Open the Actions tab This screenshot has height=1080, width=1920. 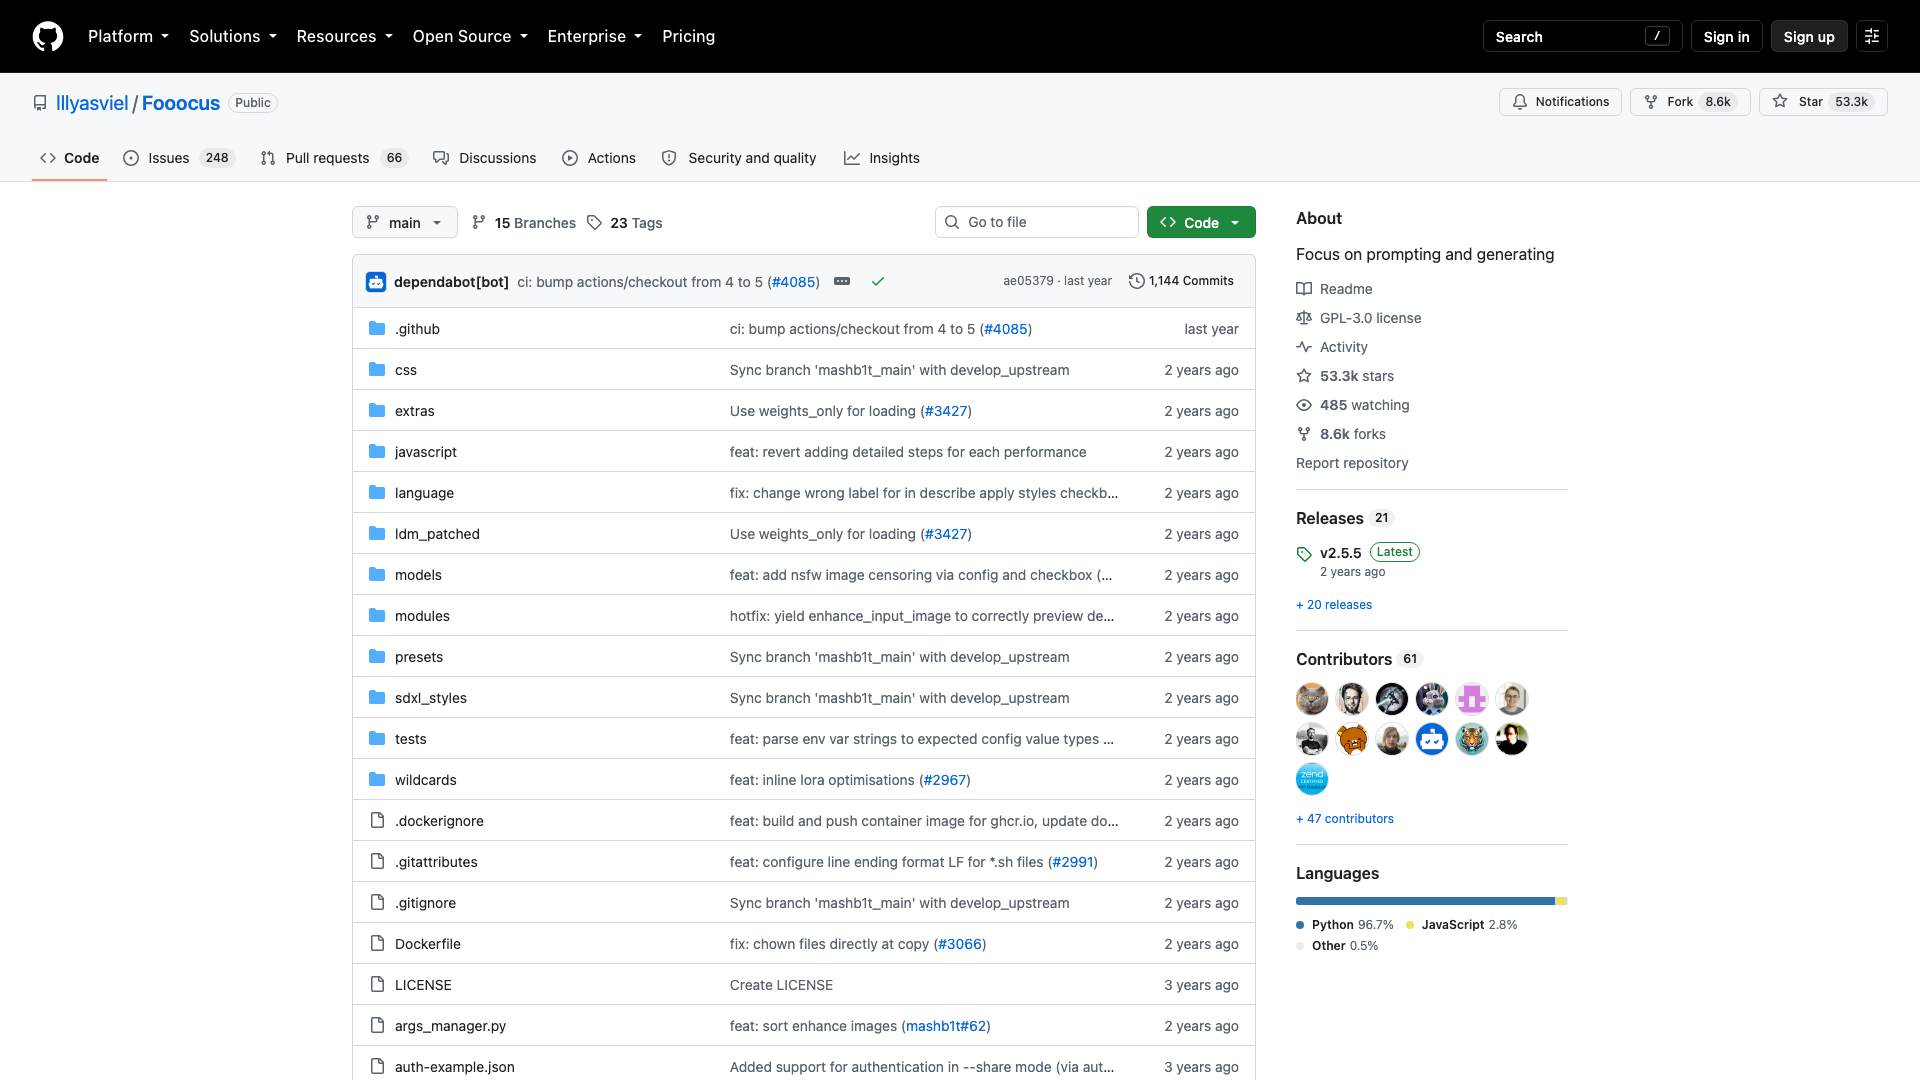pos(599,158)
